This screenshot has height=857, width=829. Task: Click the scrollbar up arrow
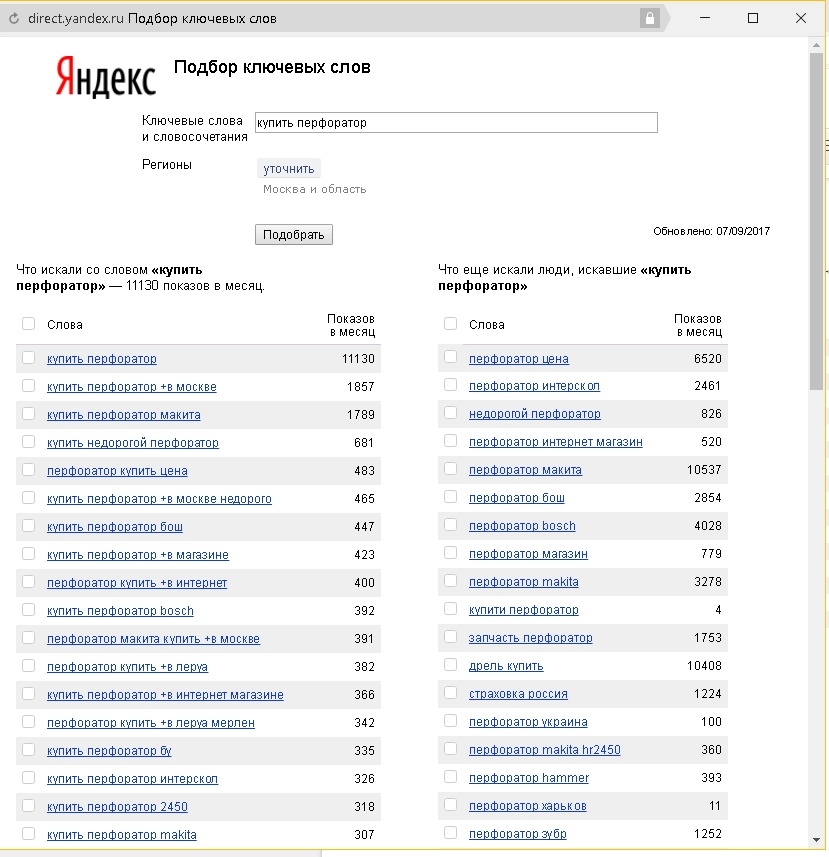(816, 45)
